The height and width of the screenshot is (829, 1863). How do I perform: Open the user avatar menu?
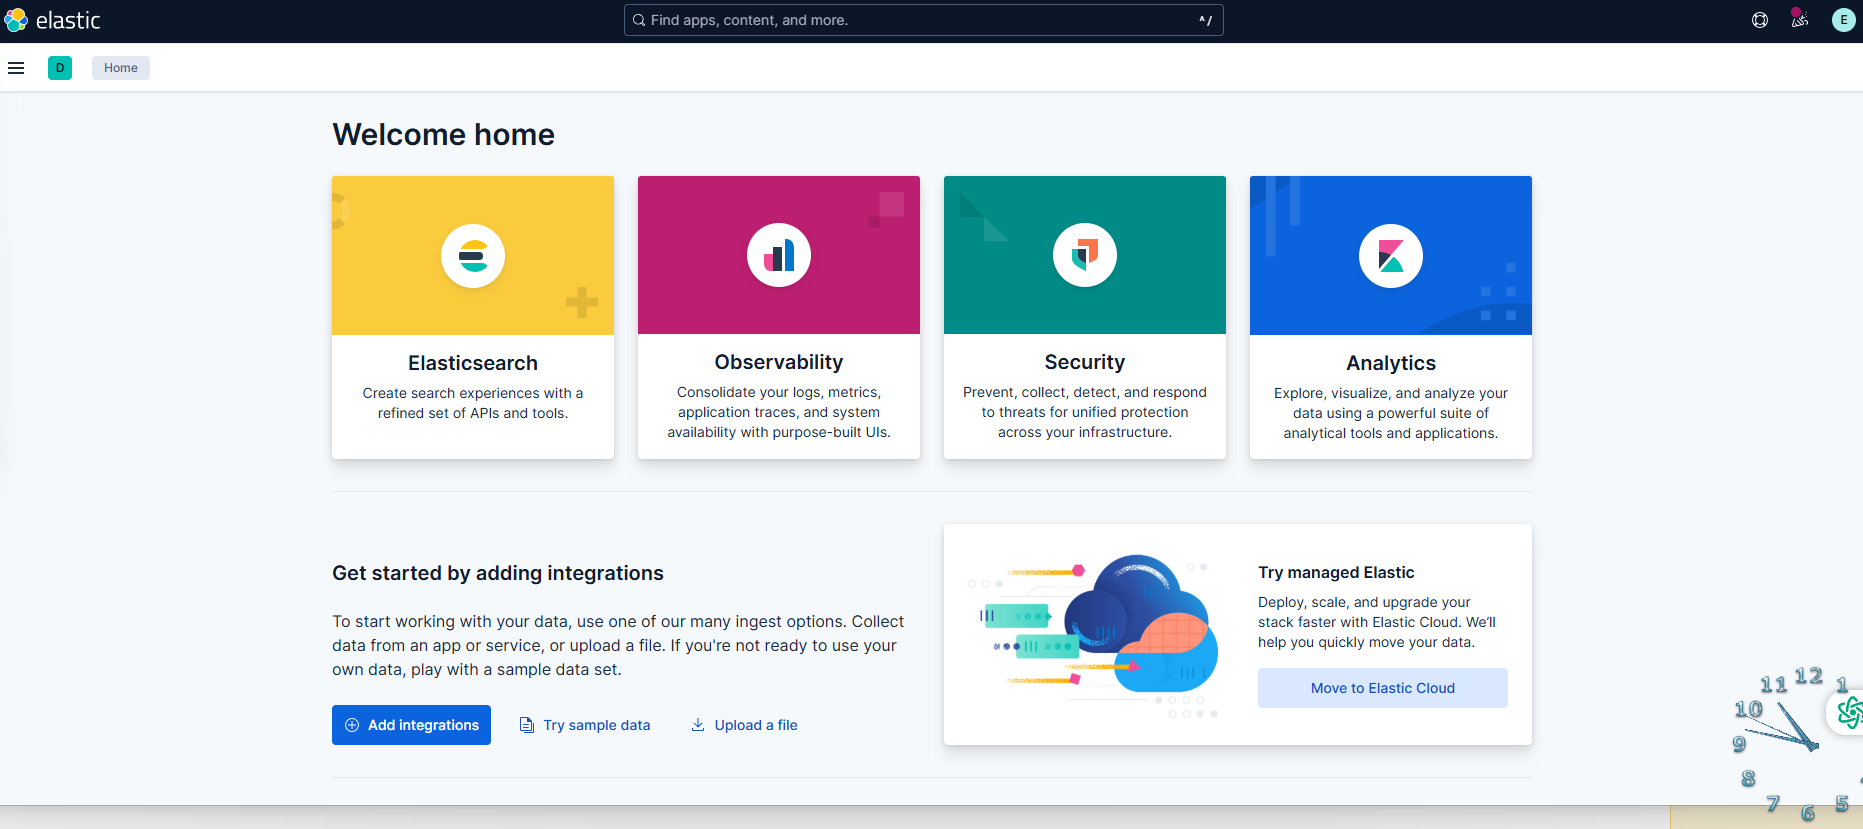1843,20
